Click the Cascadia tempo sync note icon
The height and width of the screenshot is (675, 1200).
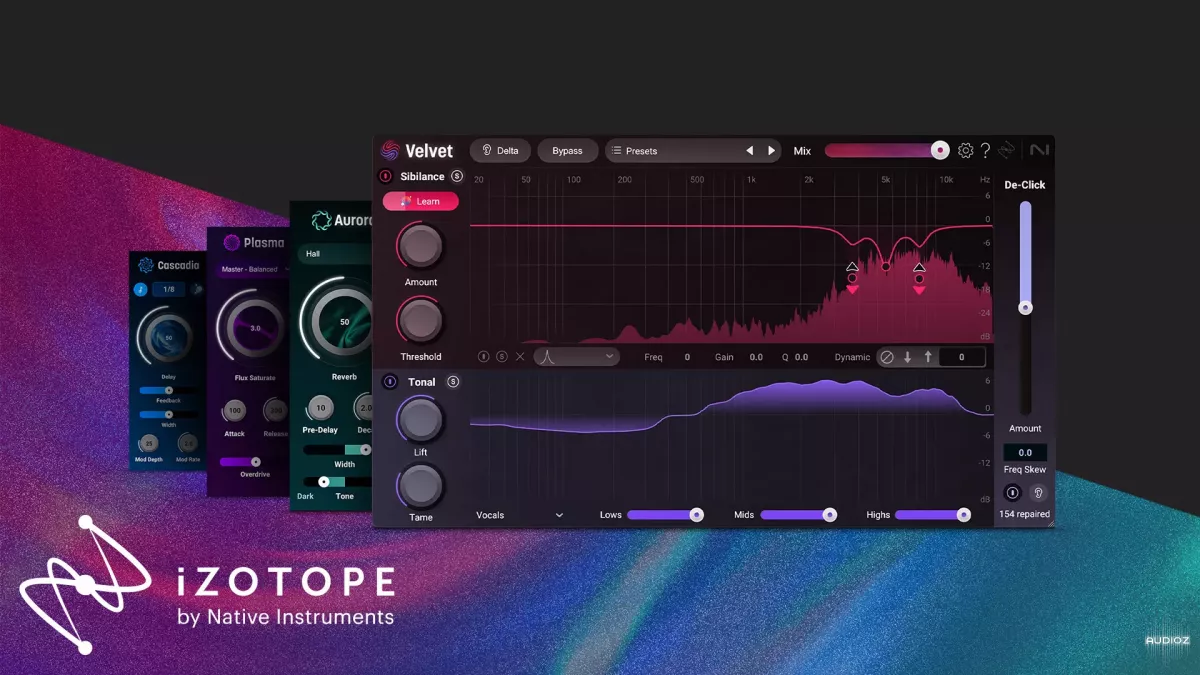[141, 289]
